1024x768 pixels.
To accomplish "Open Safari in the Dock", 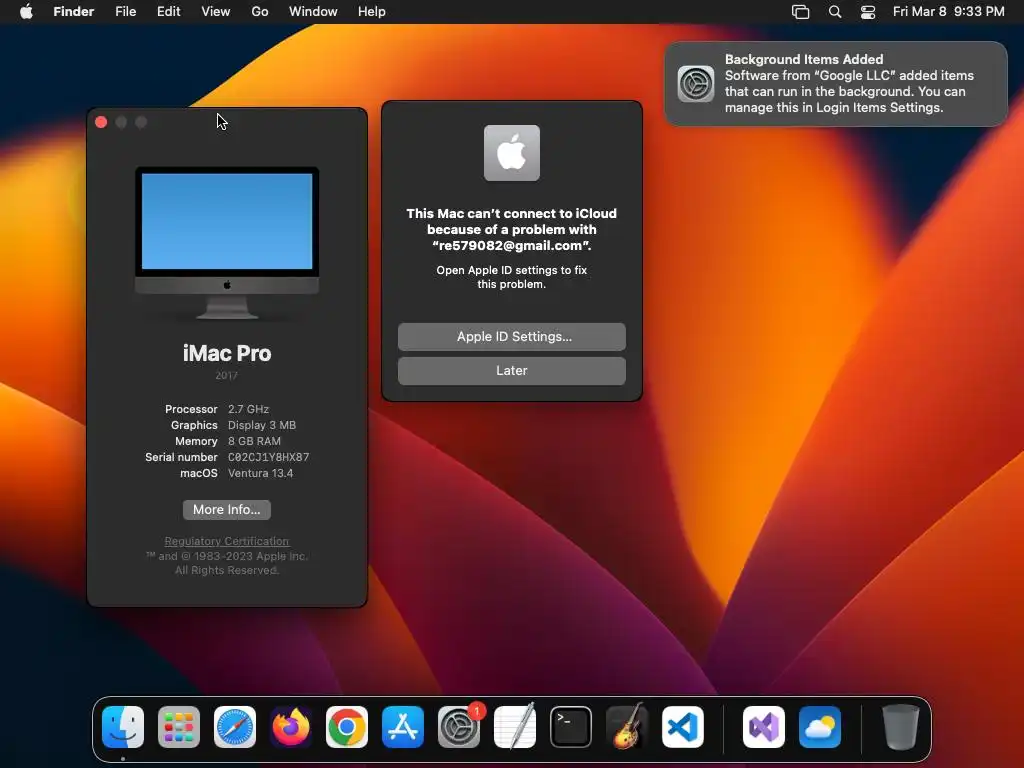I will (235, 727).
